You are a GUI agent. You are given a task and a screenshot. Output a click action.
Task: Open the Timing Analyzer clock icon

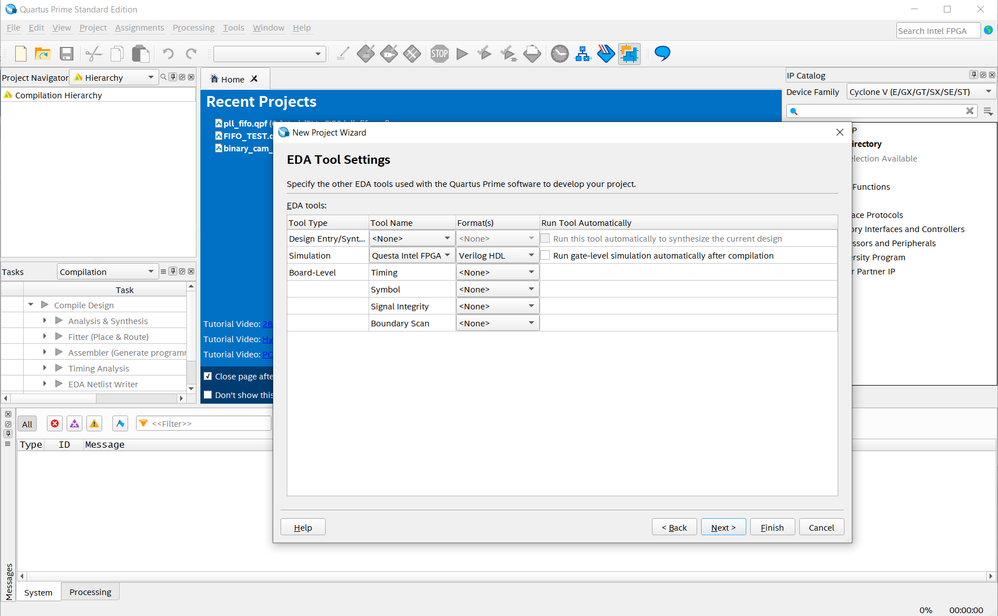pyautogui.click(x=559, y=54)
